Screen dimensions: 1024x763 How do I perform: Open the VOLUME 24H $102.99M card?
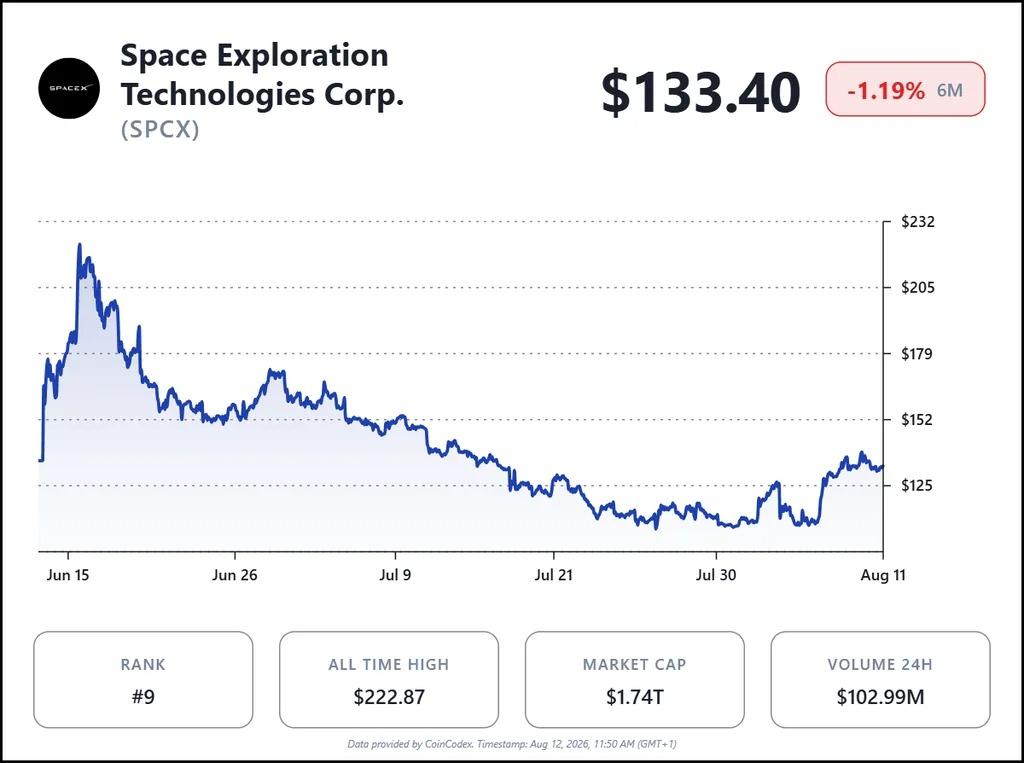click(880, 679)
